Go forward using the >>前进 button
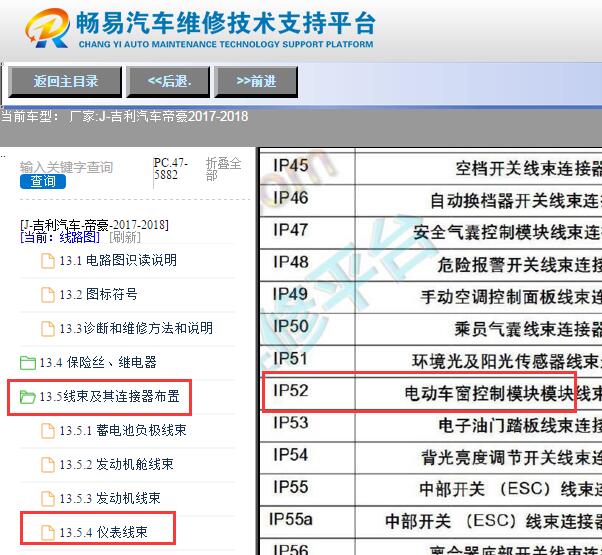 pyautogui.click(x=256, y=81)
